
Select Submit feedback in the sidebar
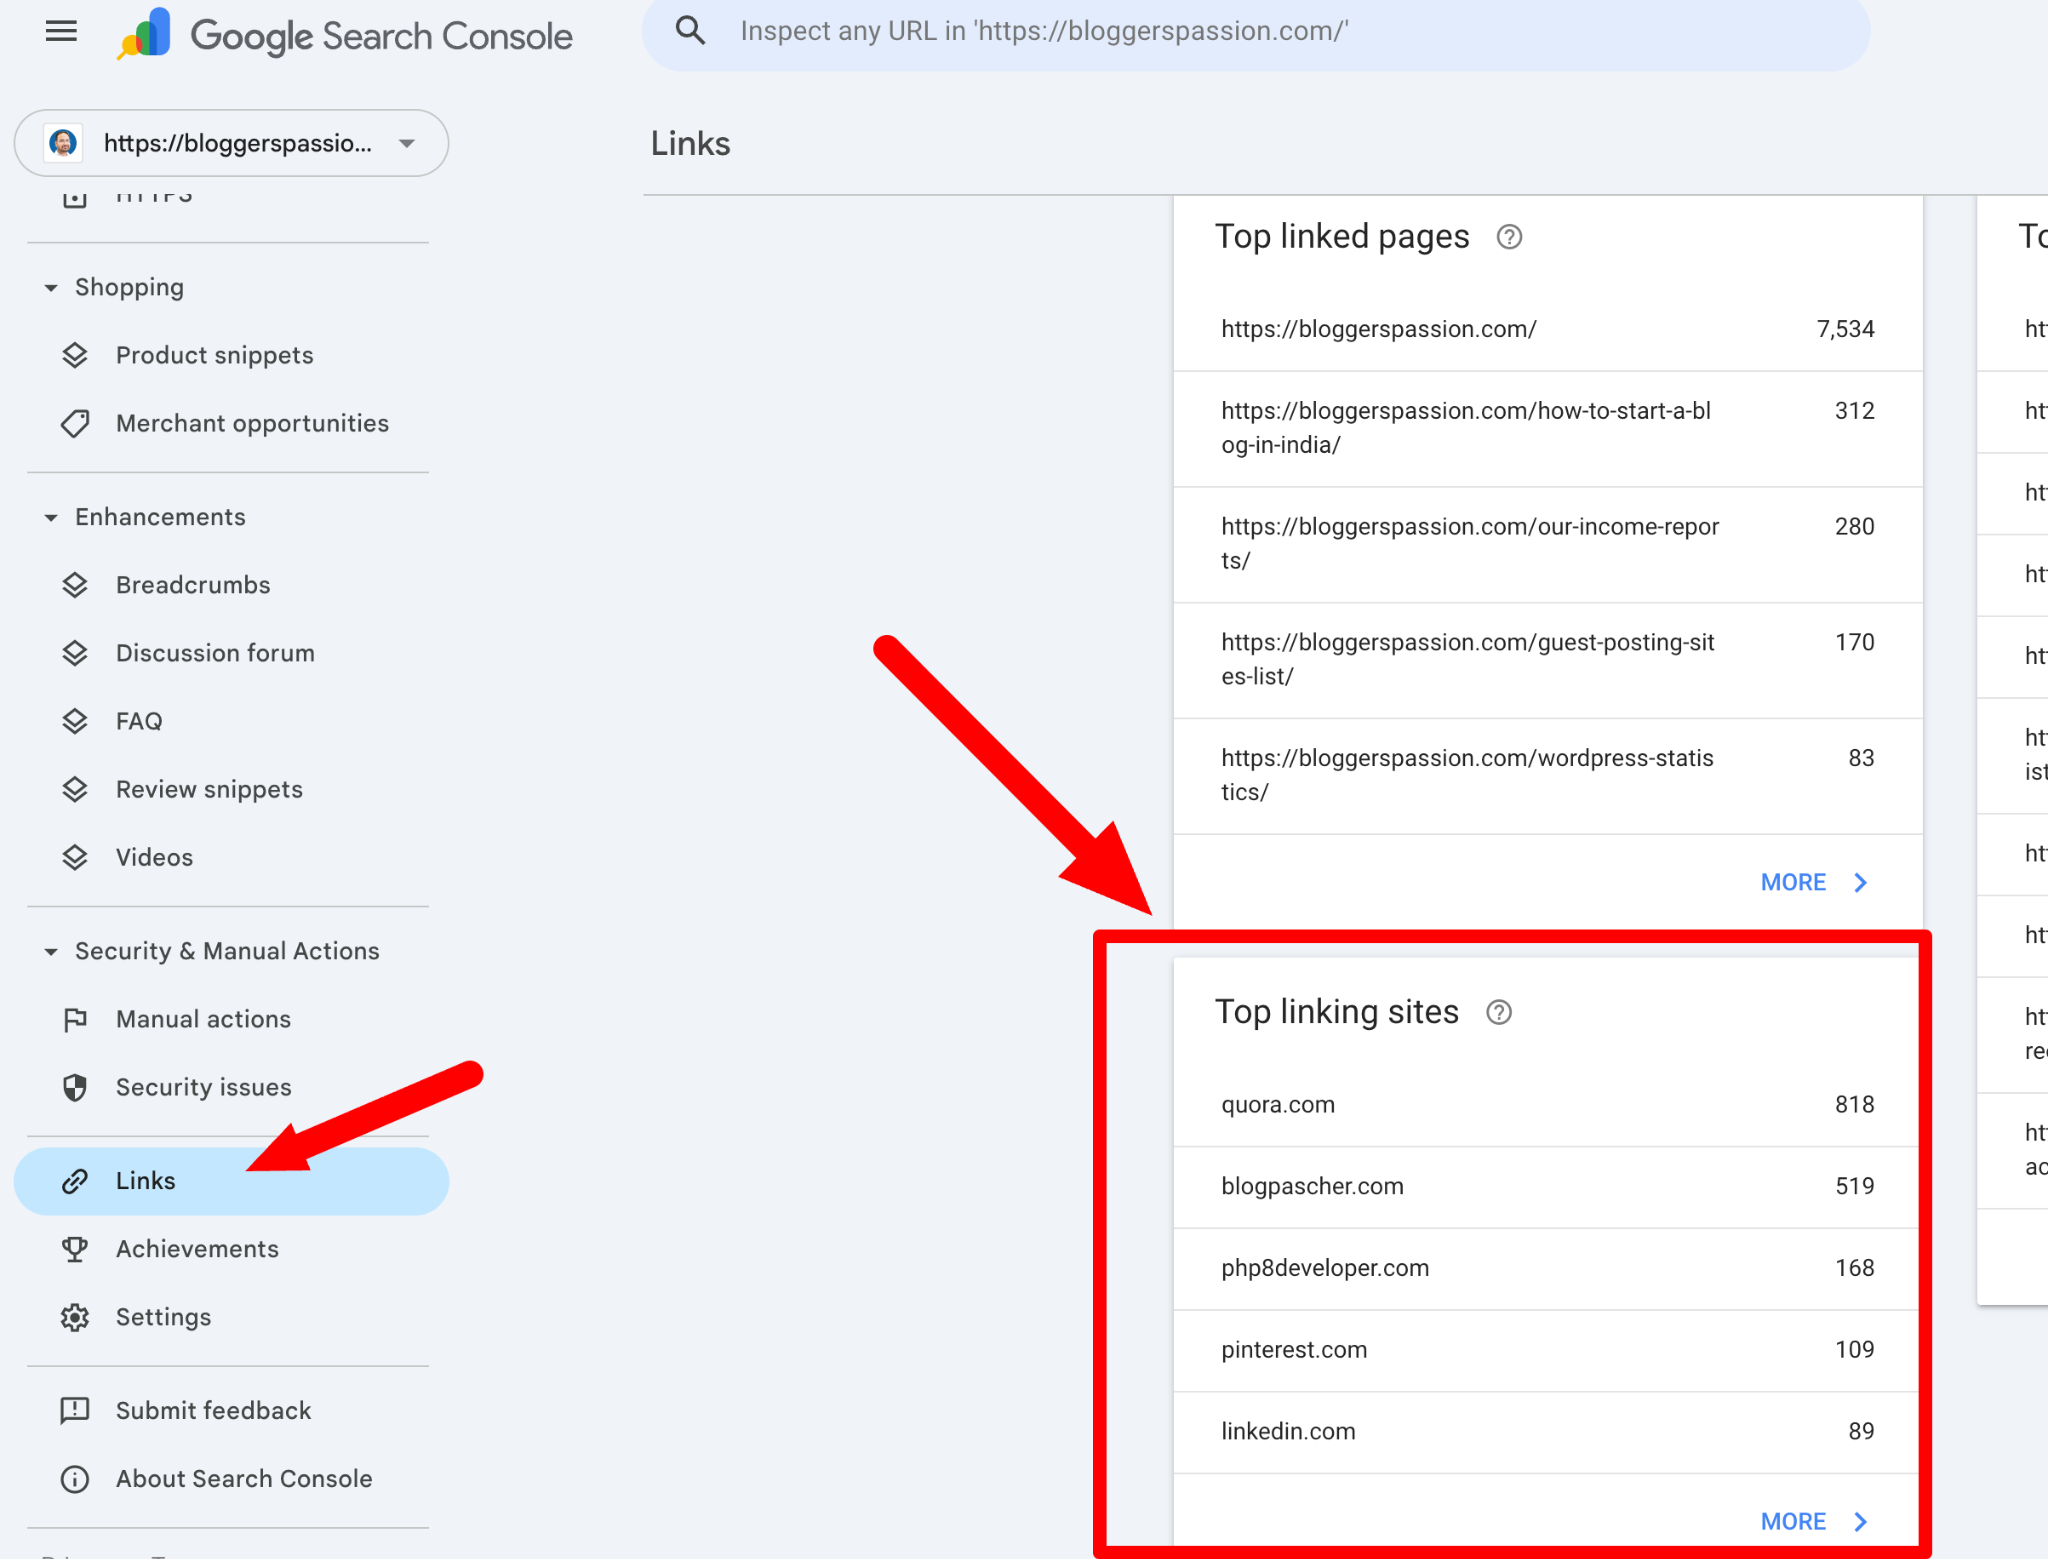point(212,1410)
